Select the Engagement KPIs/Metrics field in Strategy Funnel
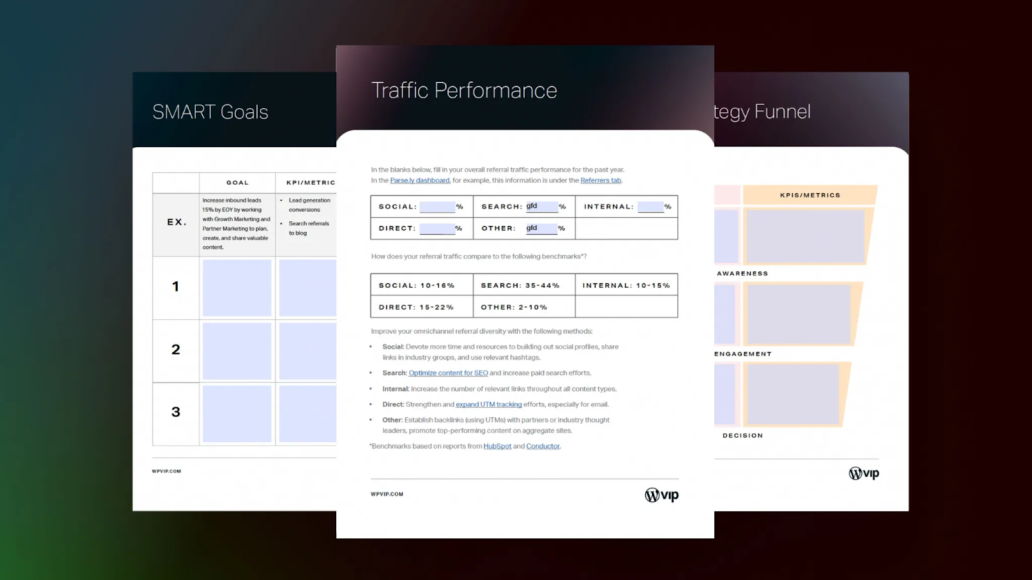 (798, 314)
